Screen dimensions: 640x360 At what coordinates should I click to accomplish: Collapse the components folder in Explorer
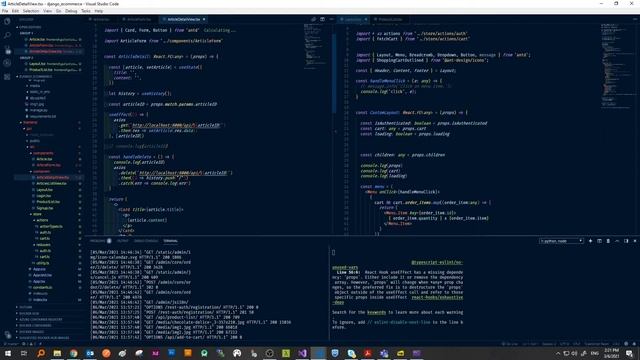(43, 153)
